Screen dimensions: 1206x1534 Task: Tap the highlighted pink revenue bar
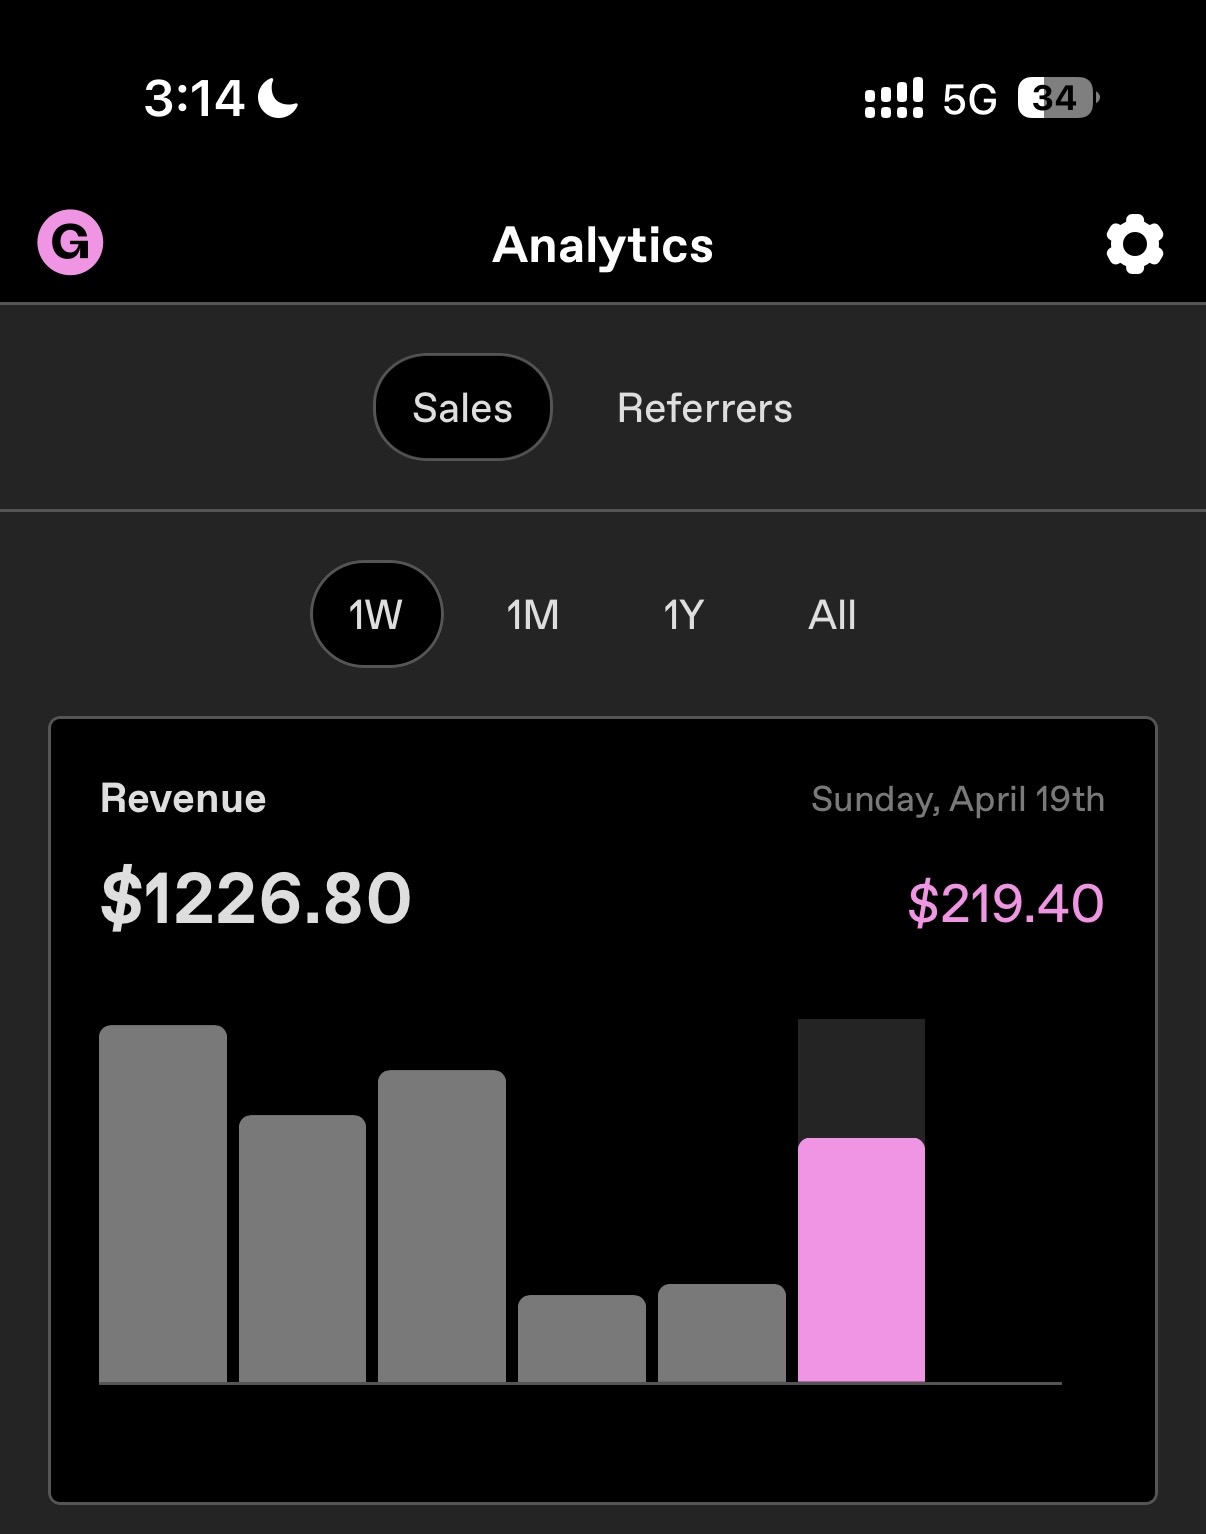(x=861, y=1260)
